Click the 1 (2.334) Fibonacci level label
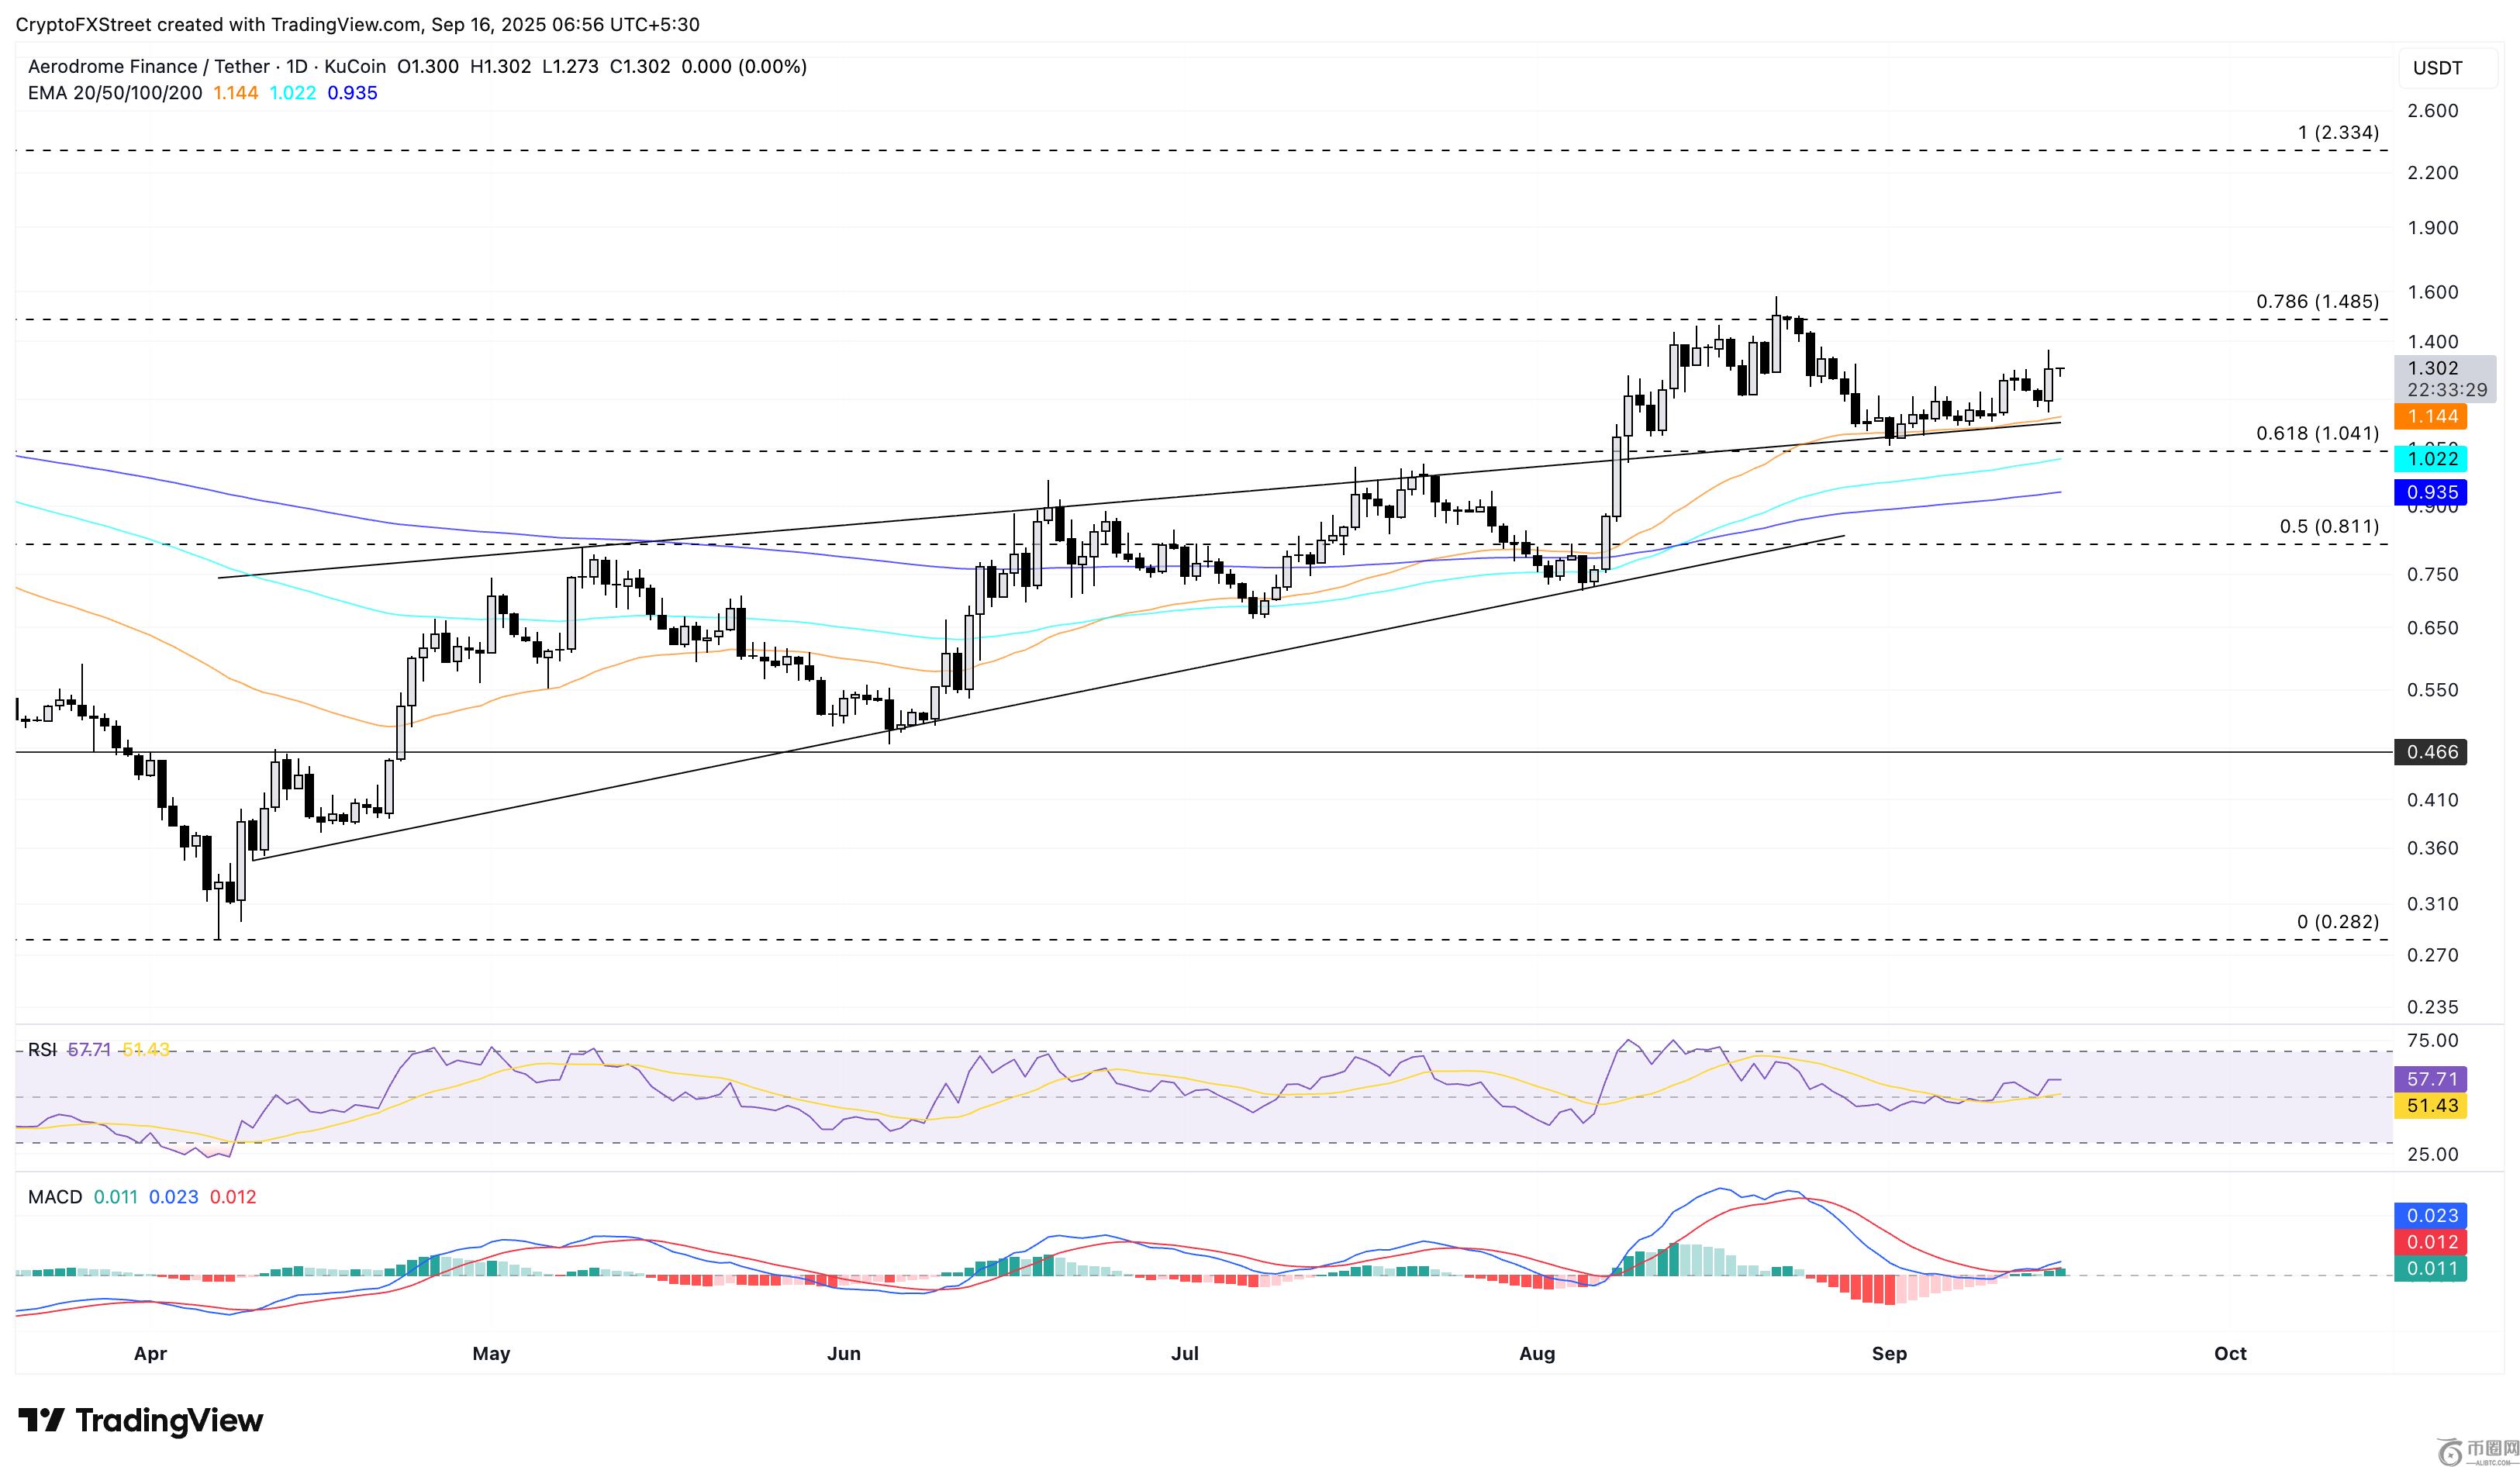Image resolution: width=2520 pixels, height=1467 pixels. pos(2338,132)
